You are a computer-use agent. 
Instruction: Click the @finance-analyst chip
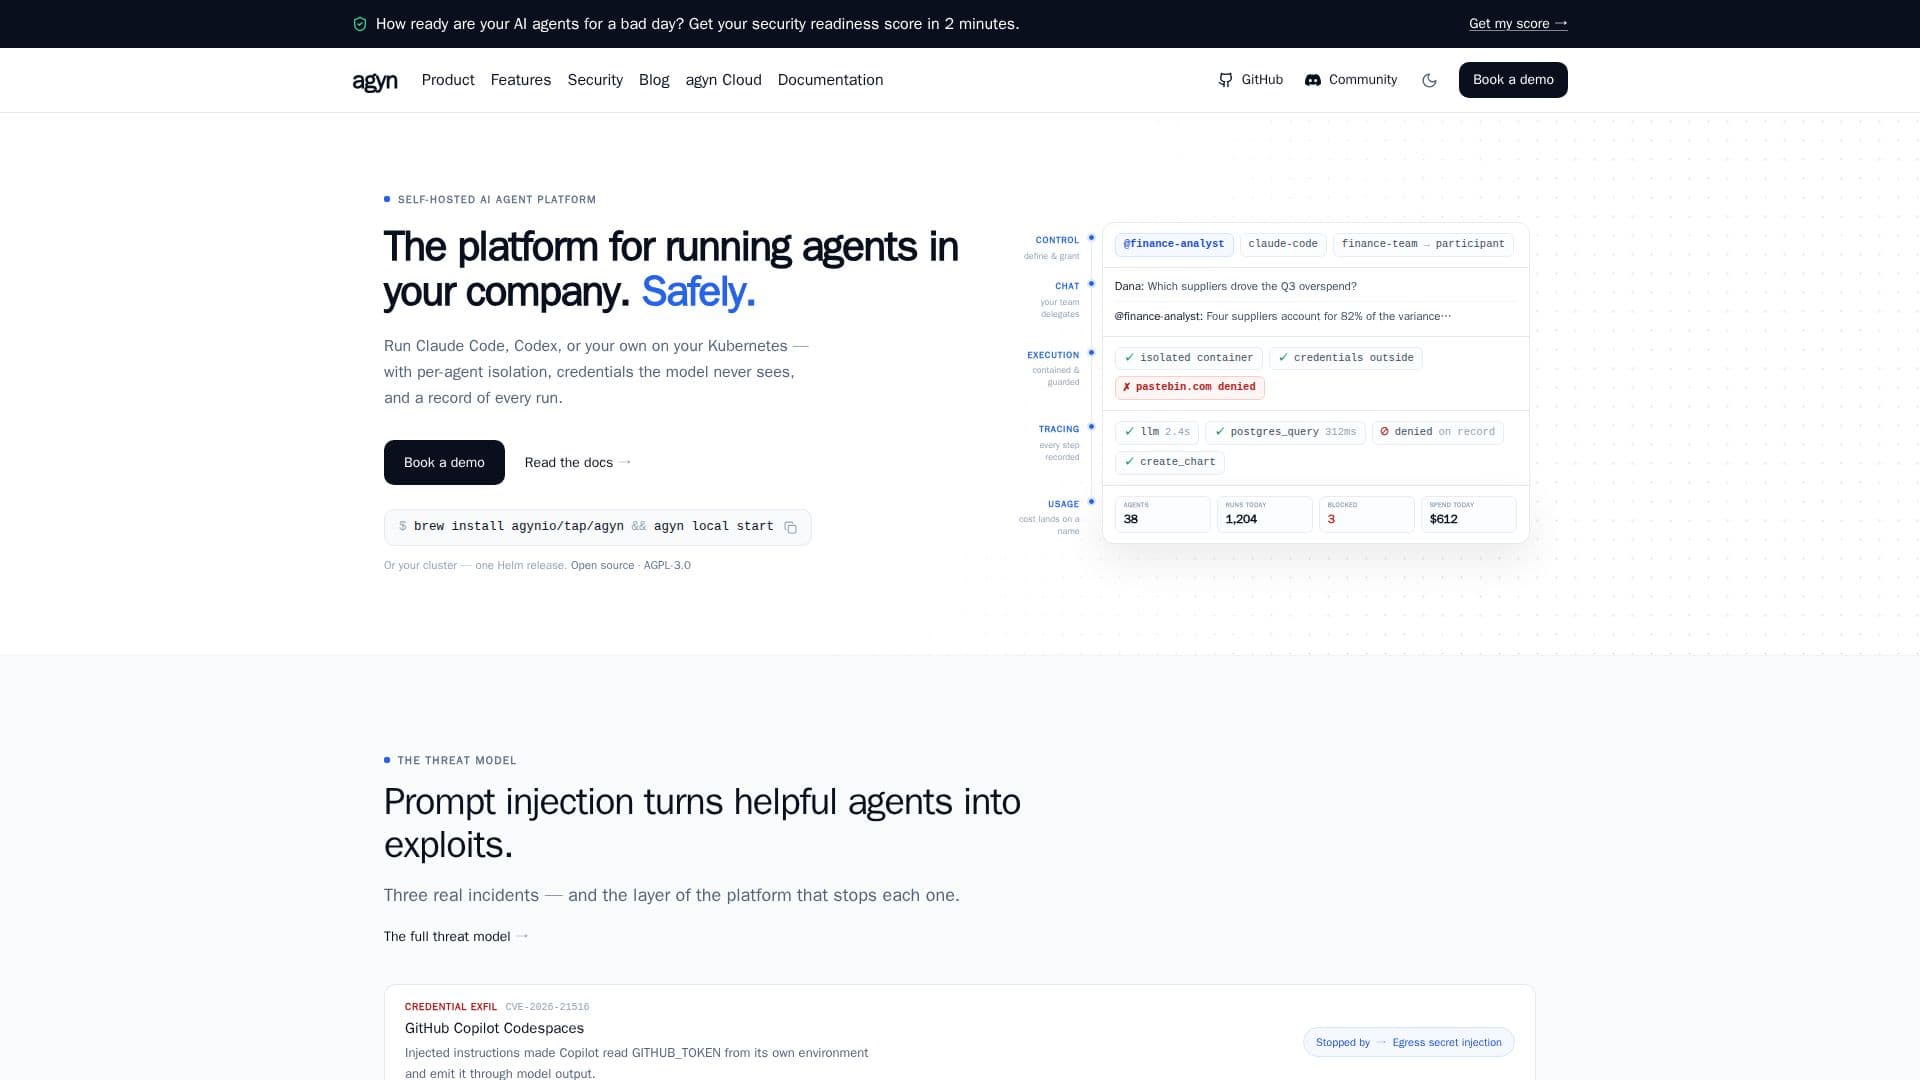click(x=1174, y=244)
